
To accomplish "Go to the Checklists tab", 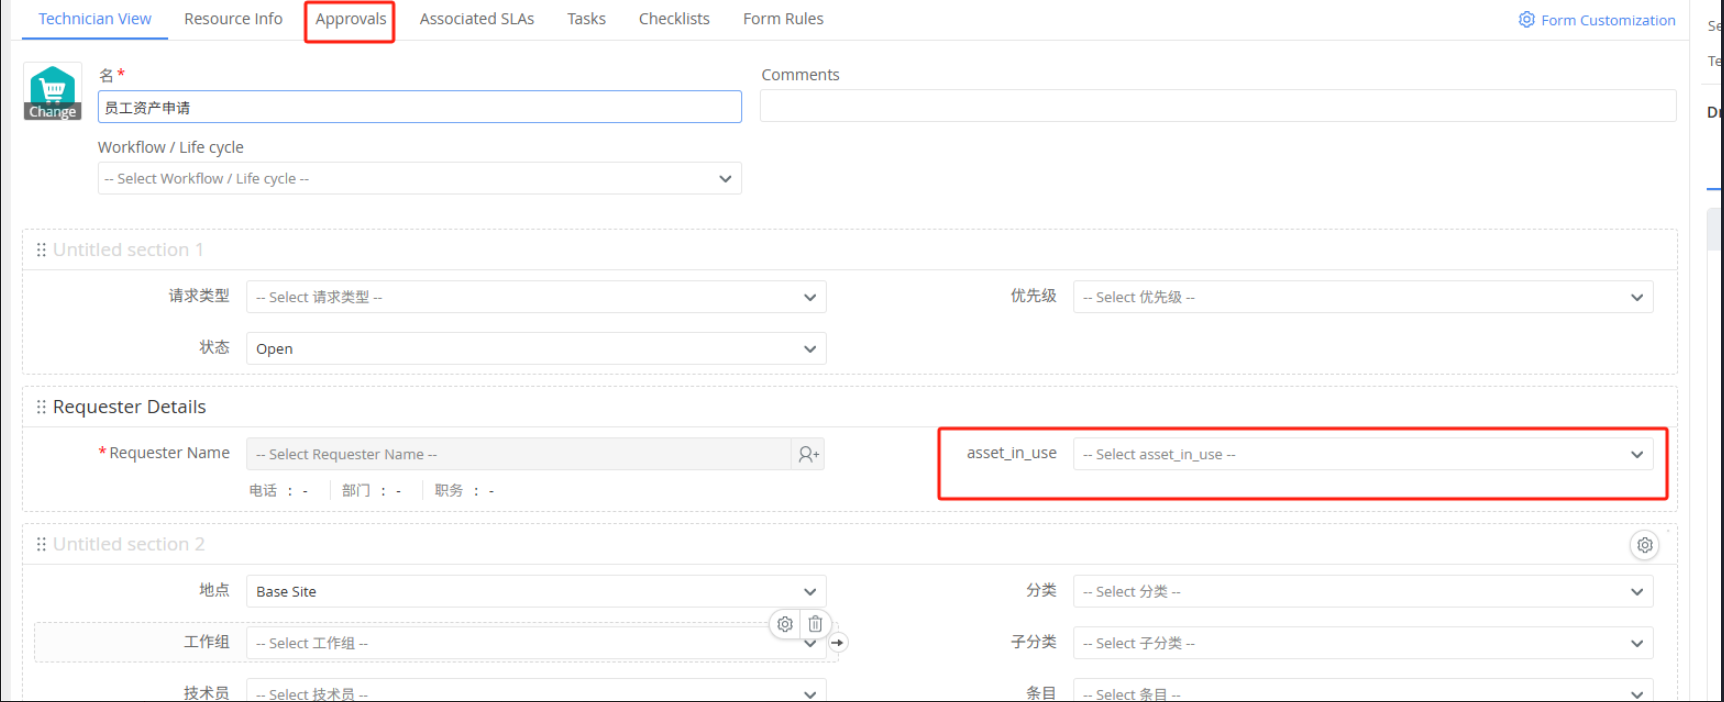I will pyautogui.click(x=674, y=19).
